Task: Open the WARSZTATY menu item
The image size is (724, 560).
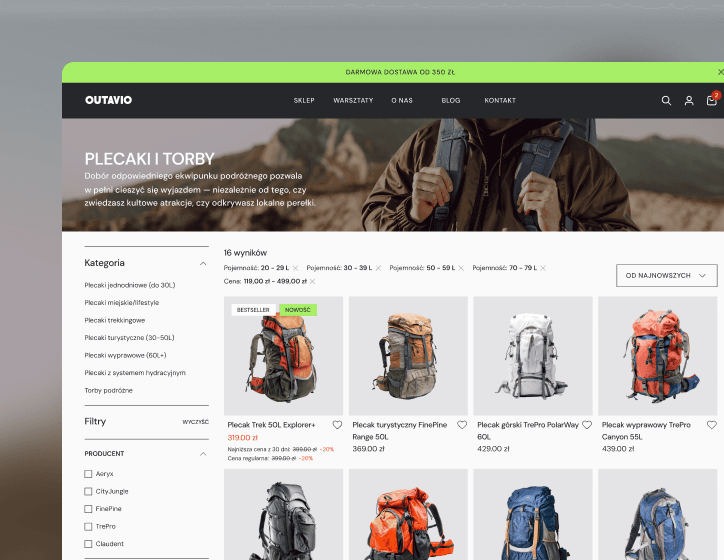Action: 353,101
